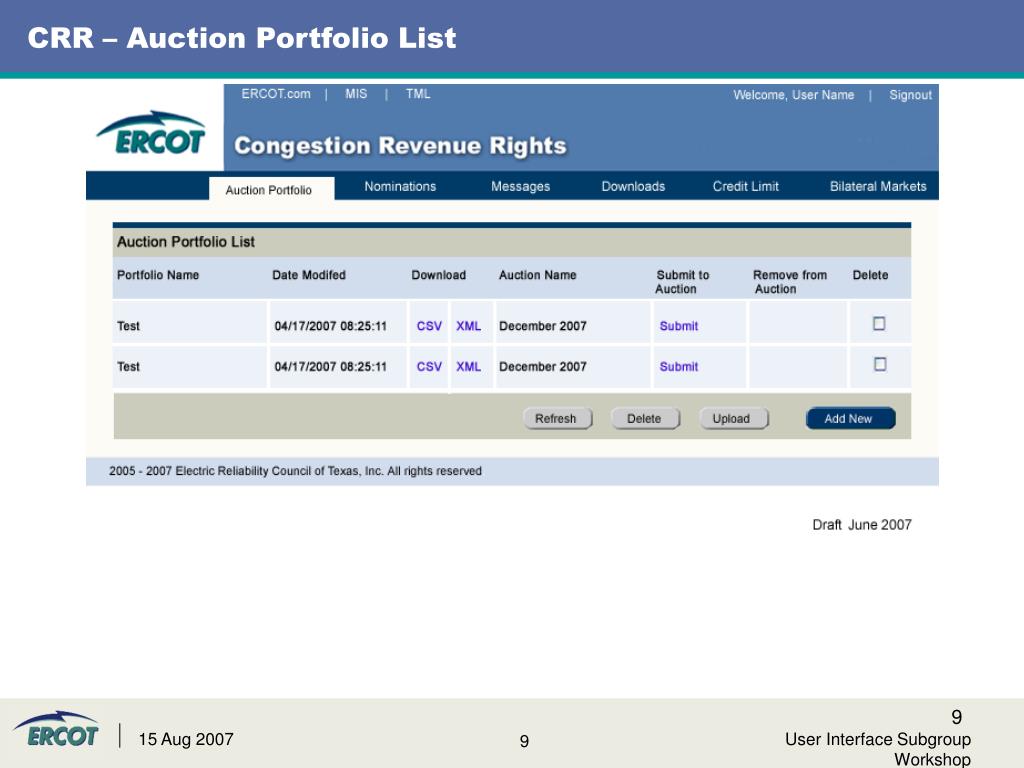This screenshot has height=768, width=1024.
Task: Open the Messages tab
Action: coord(520,187)
